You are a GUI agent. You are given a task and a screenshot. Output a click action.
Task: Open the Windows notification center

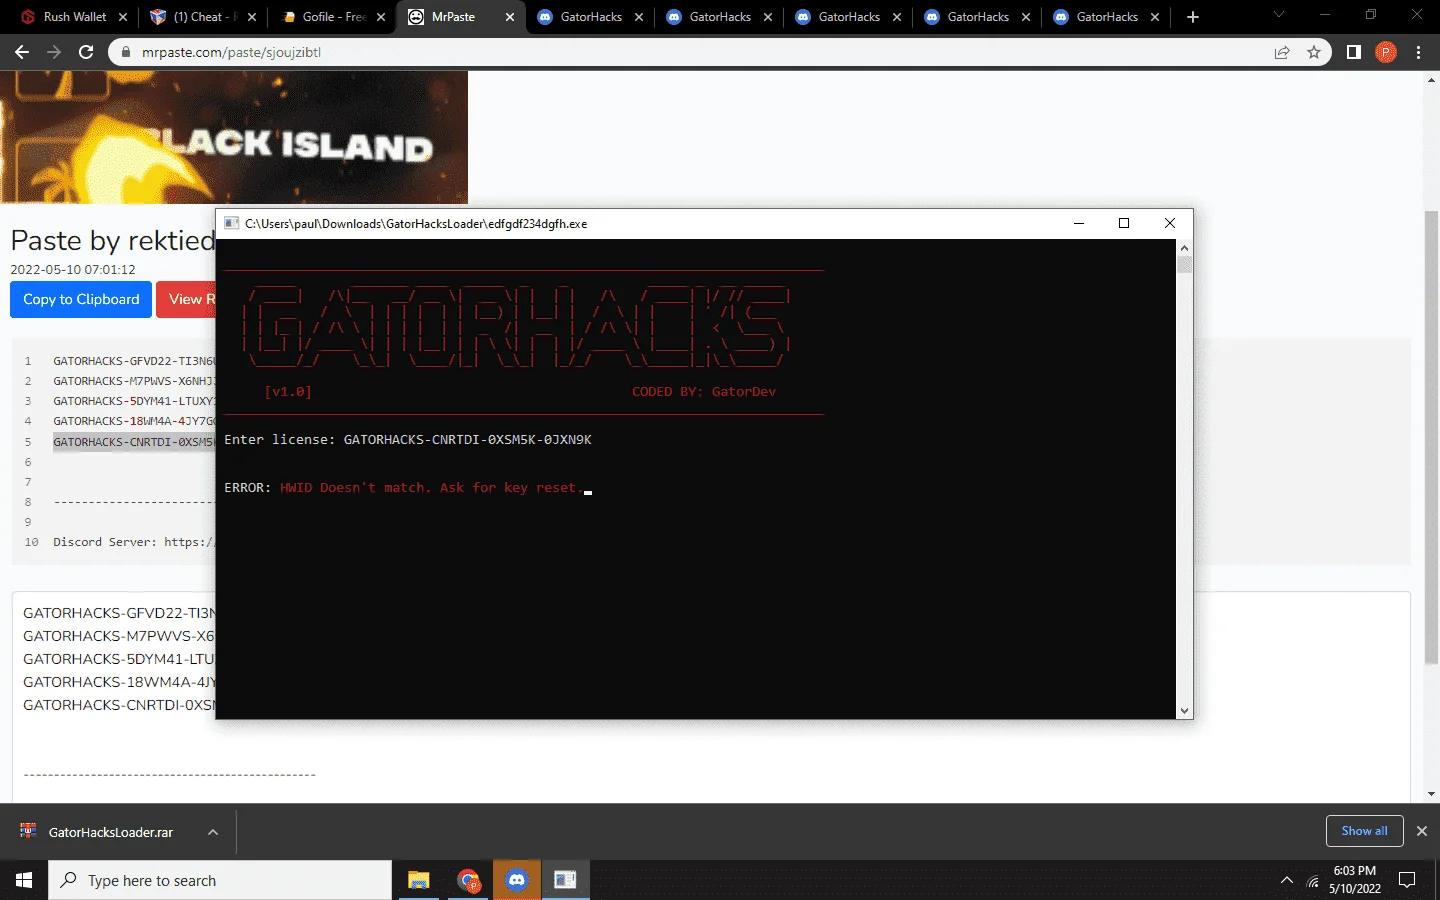pyautogui.click(x=1407, y=880)
